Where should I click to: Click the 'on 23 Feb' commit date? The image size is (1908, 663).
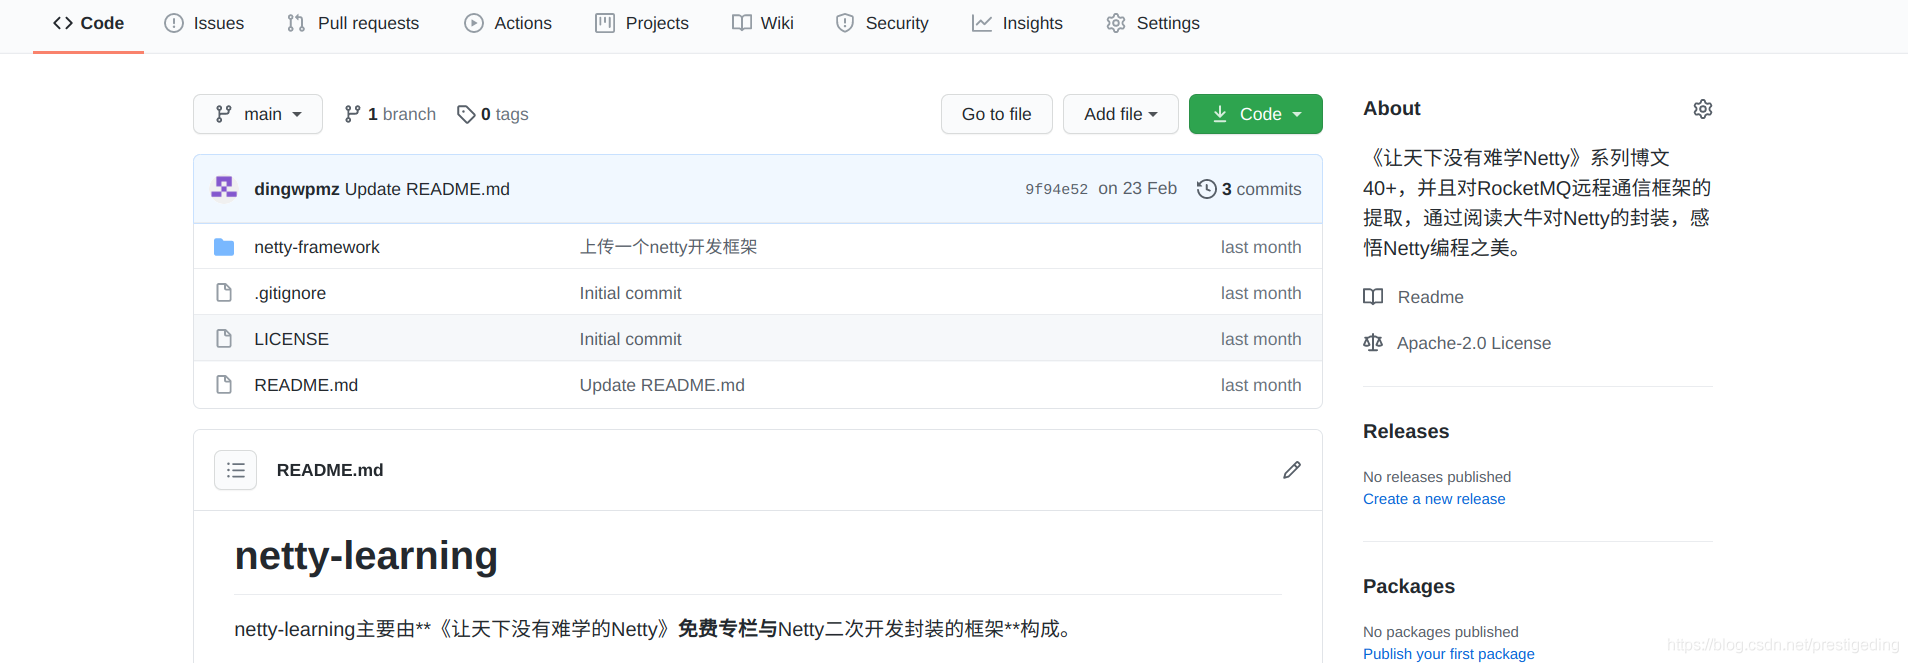1137,188
